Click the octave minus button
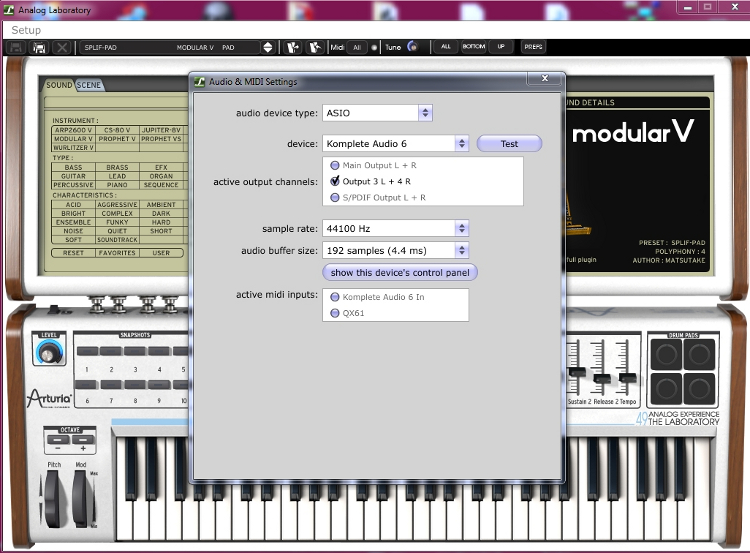 58,440
